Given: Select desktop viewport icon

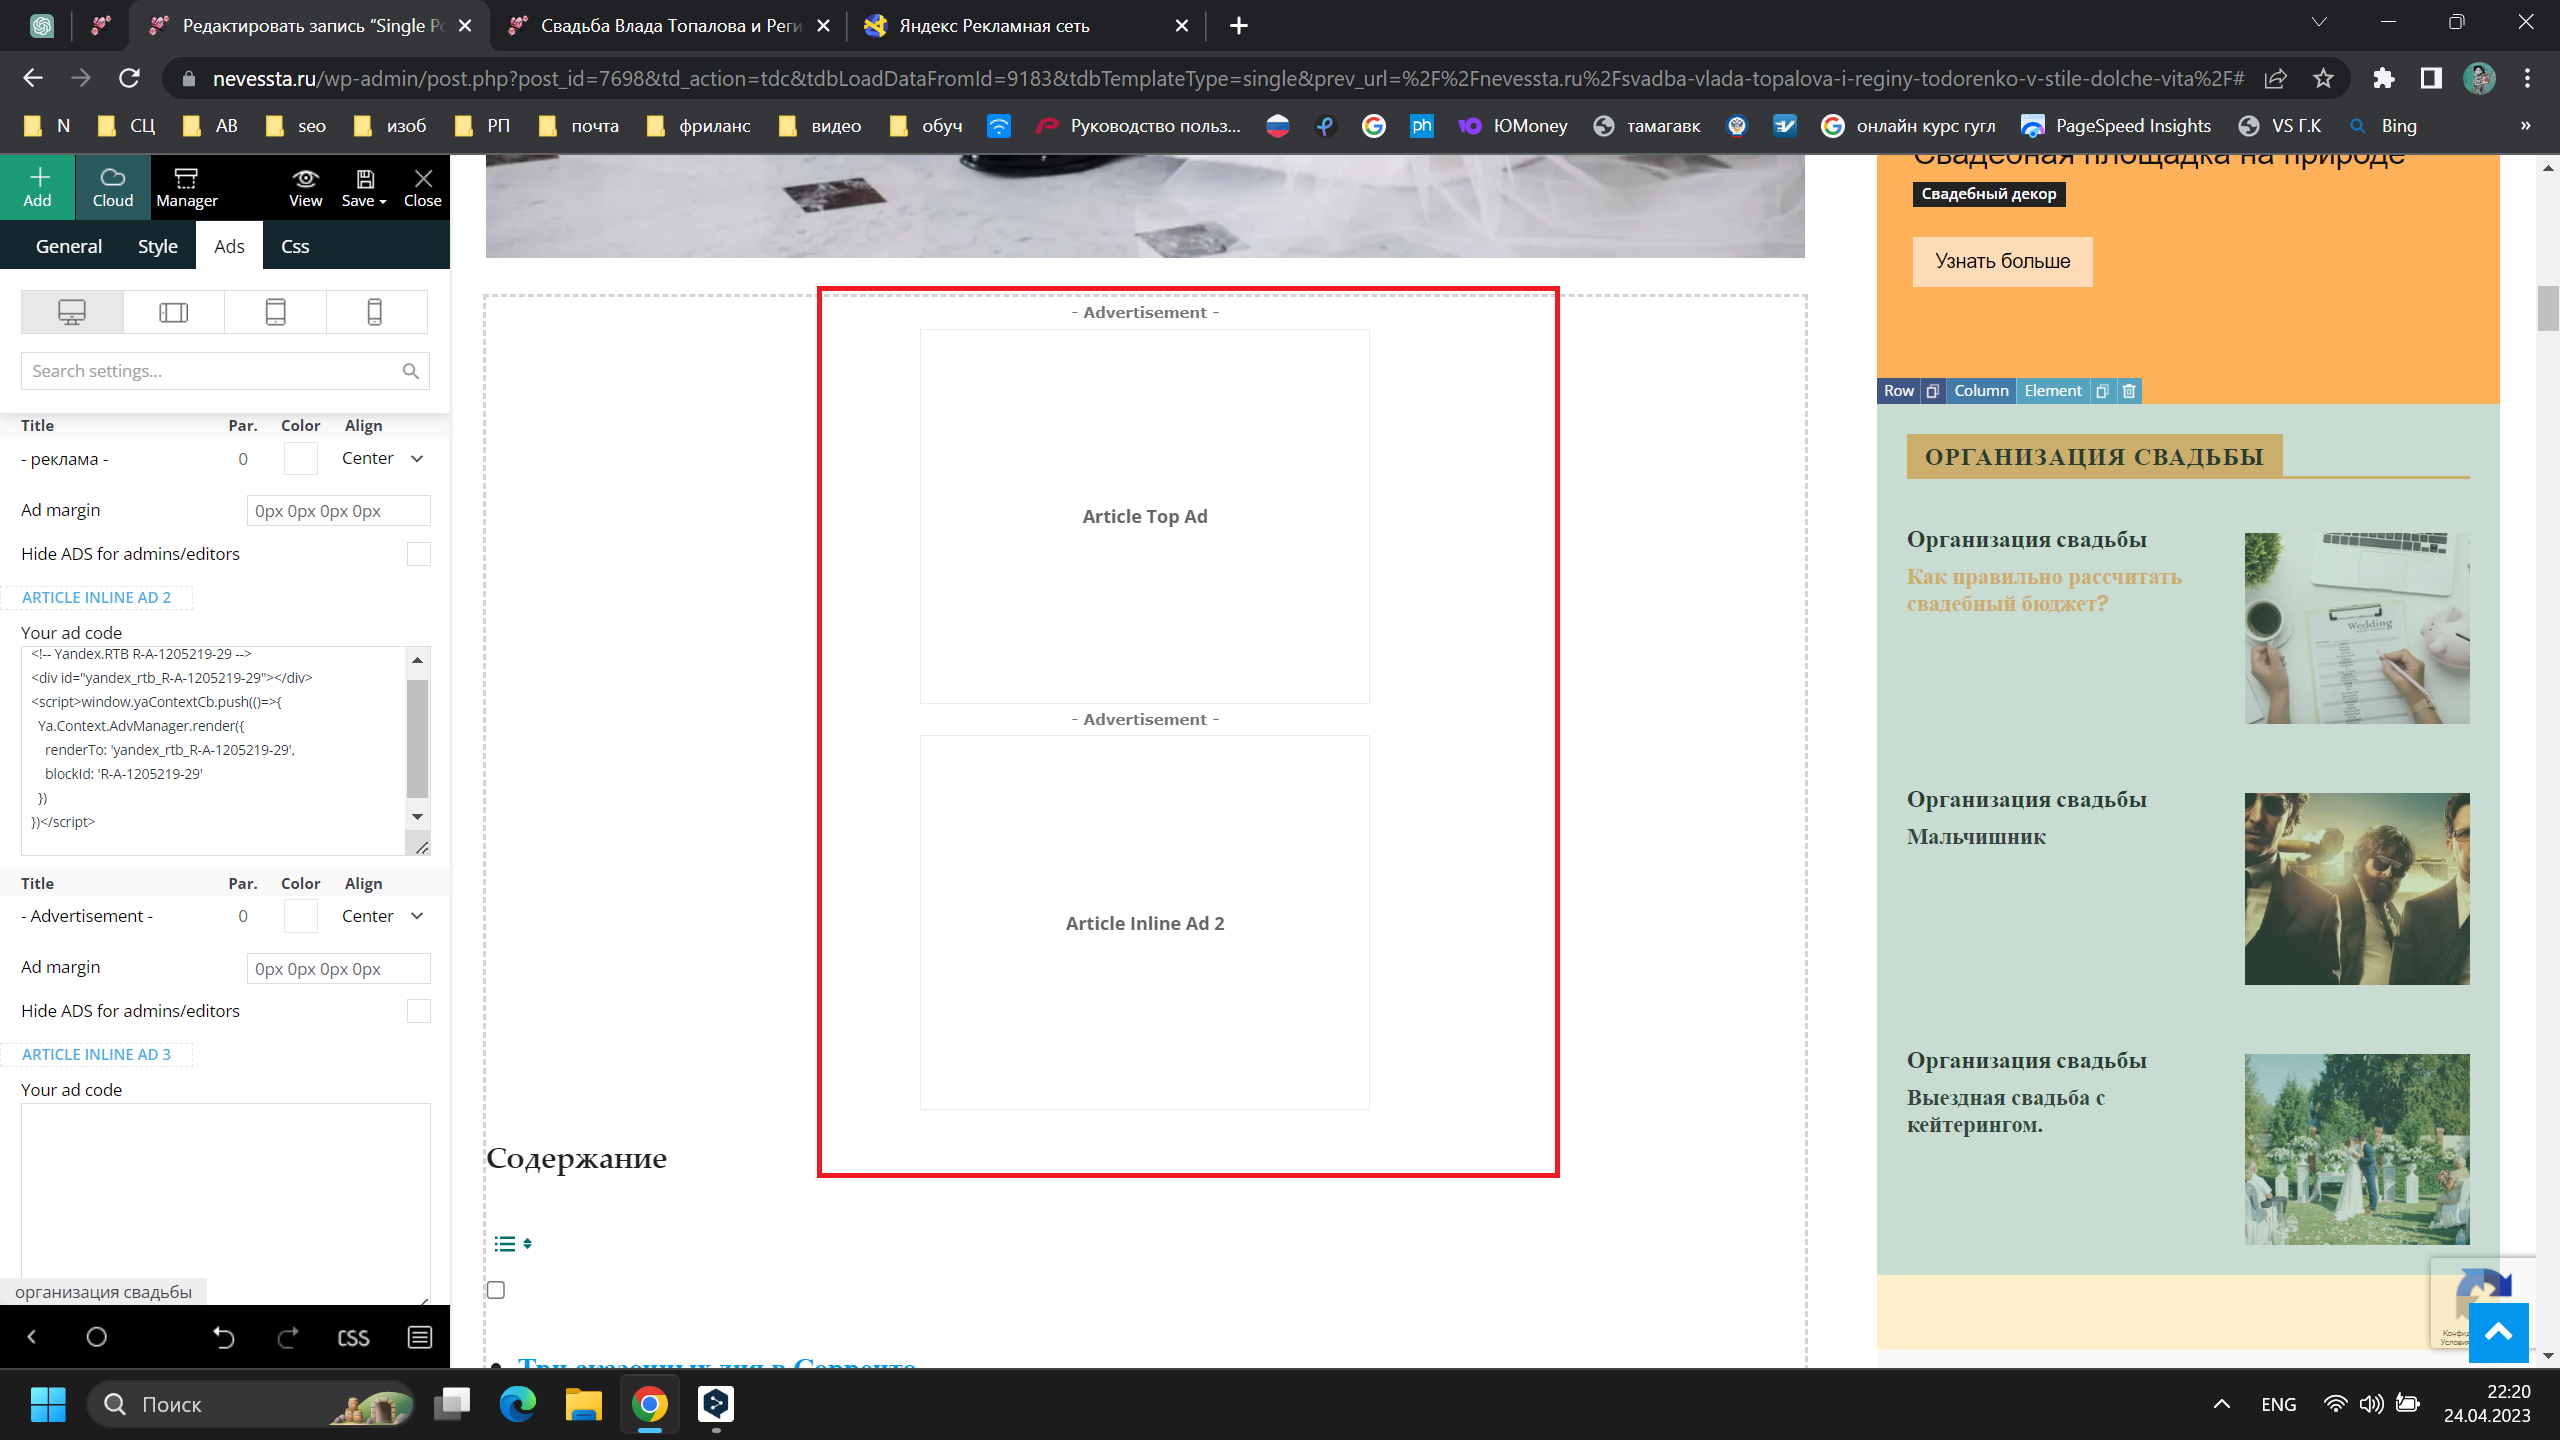Looking at the screenshot, I should [x=72, y=312].
